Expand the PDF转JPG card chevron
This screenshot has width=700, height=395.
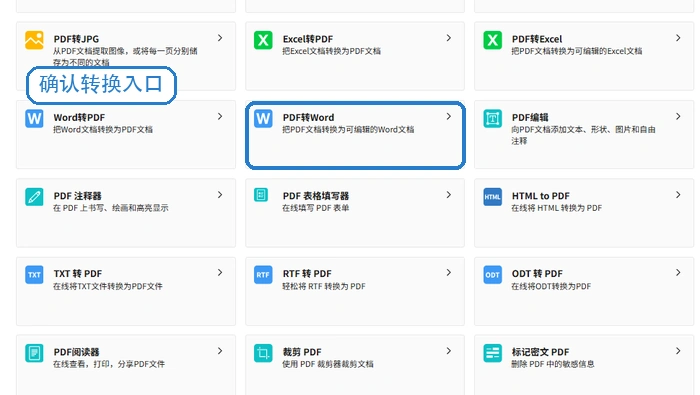click(x=220, y=38)
